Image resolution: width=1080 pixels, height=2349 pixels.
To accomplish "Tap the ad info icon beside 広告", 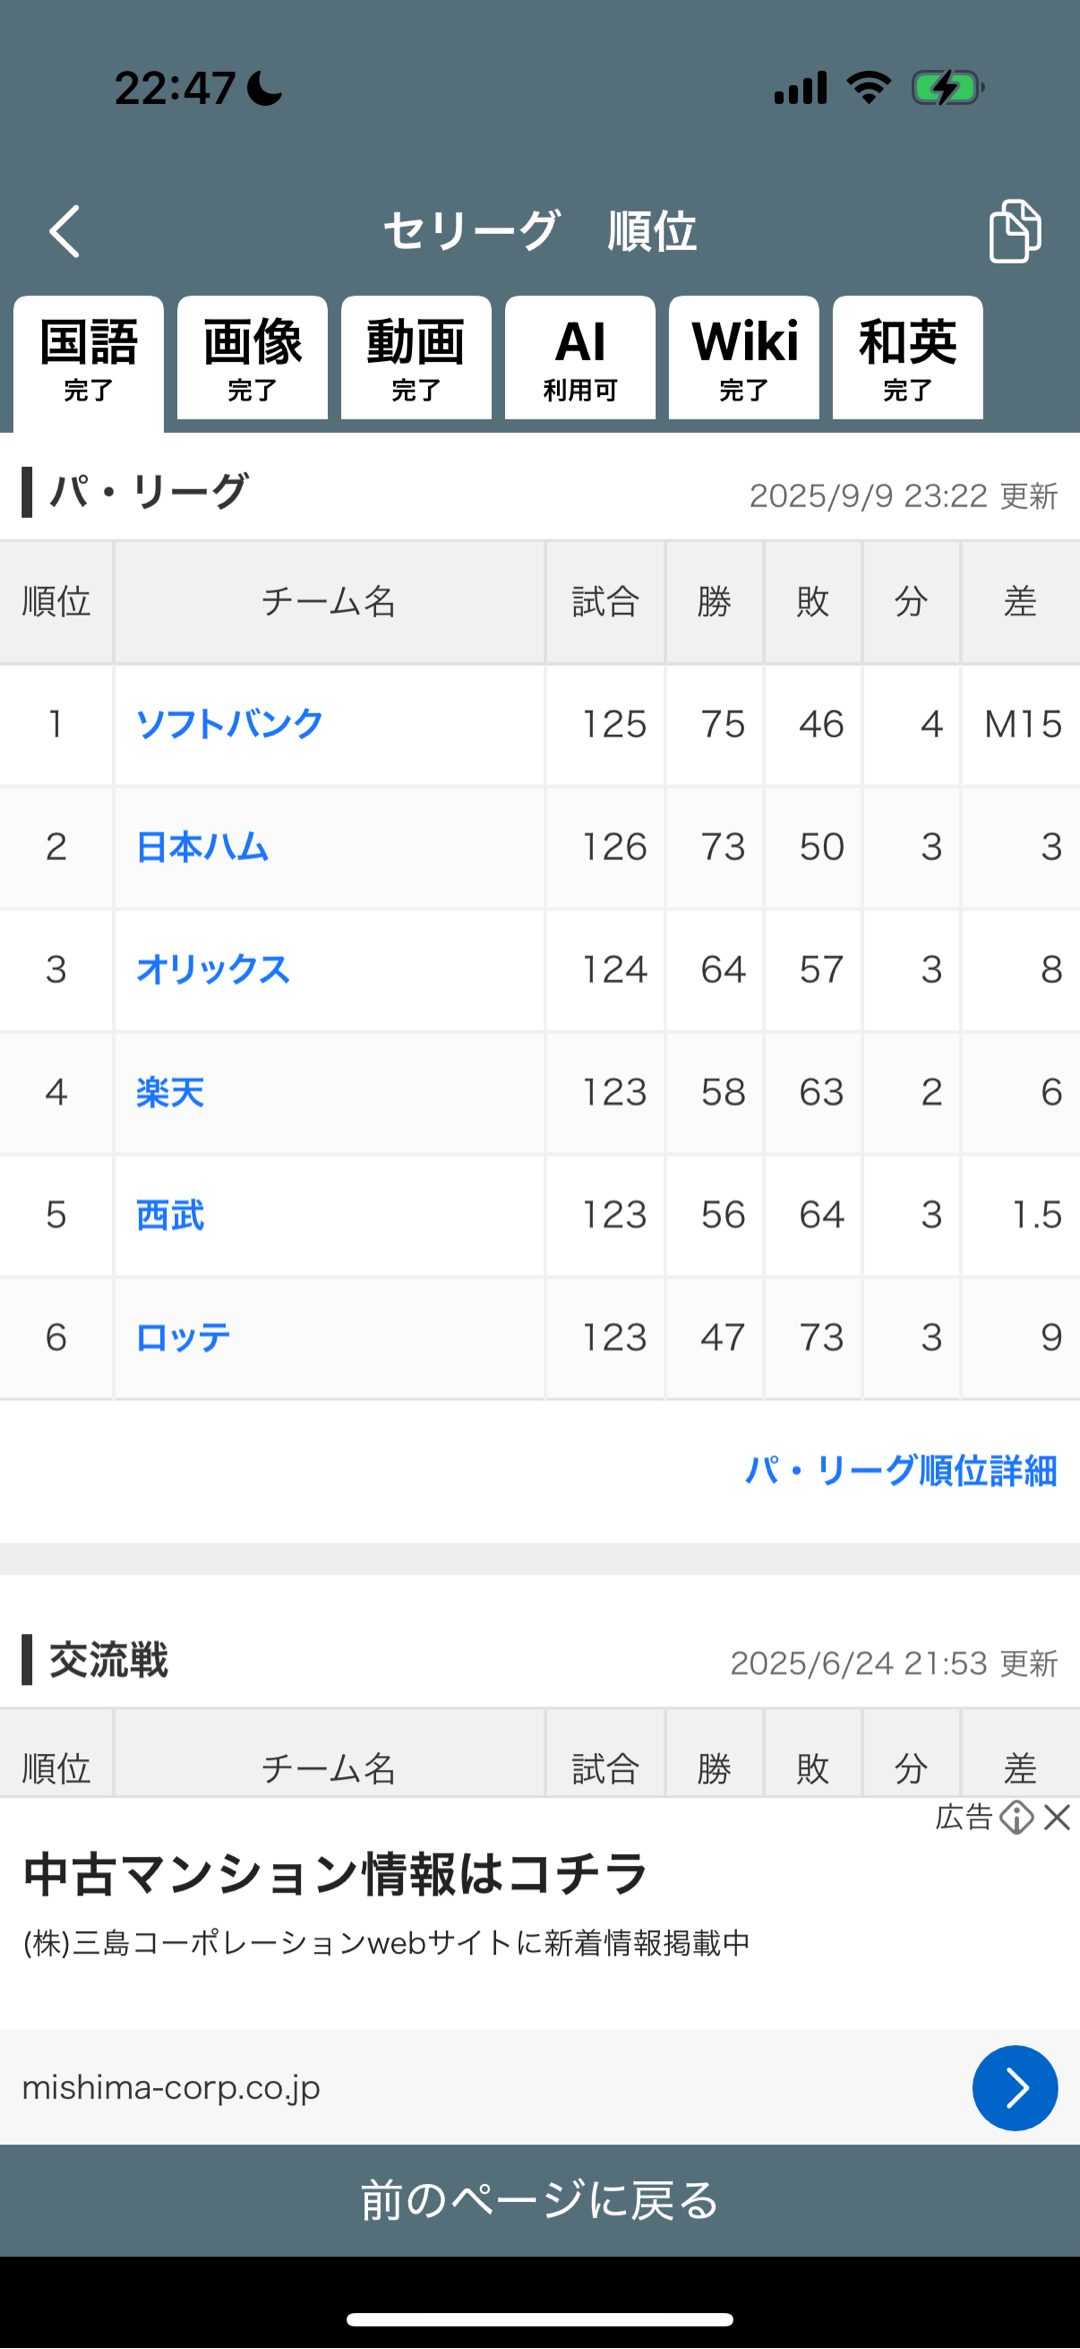I will [1016, 1817].
